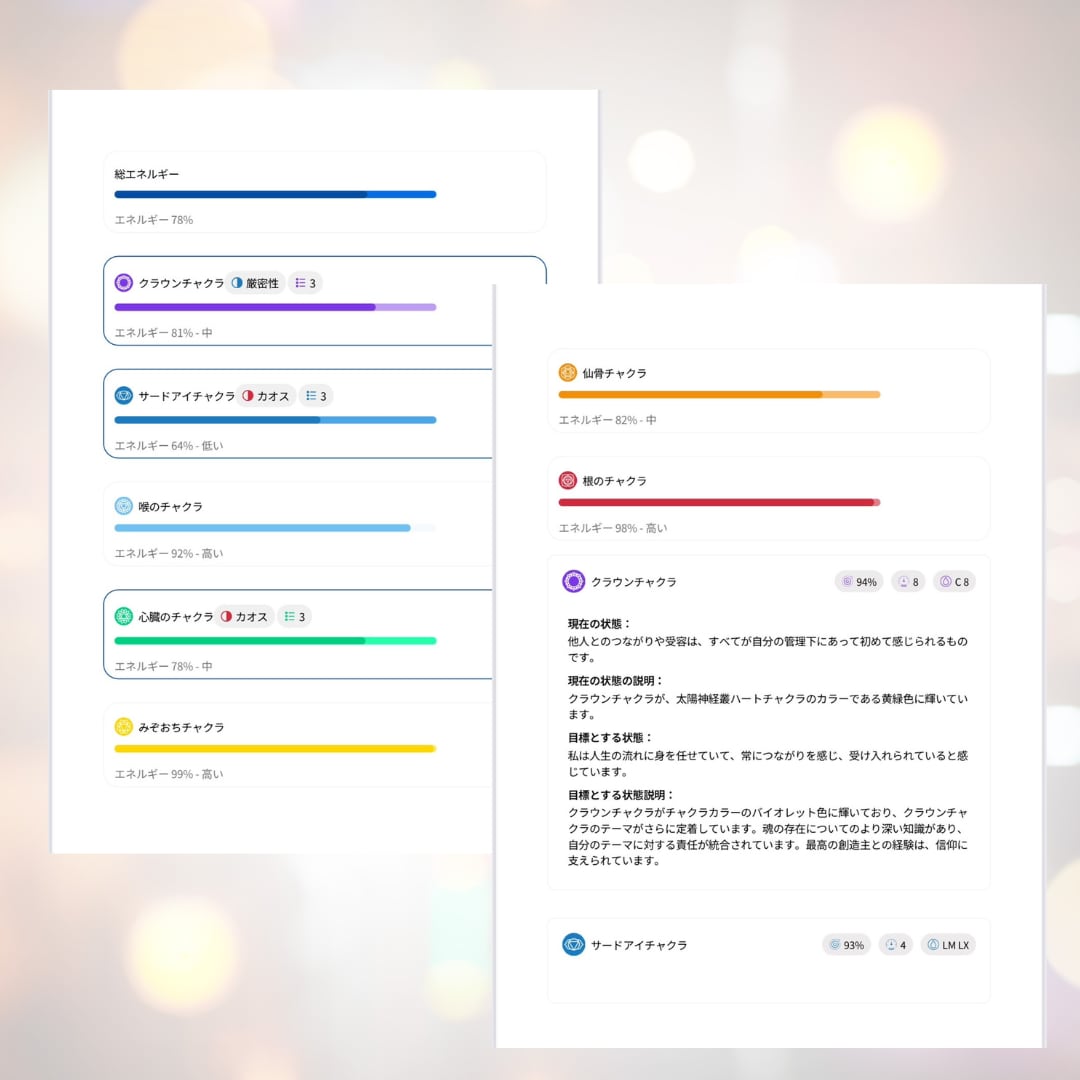Click the Throat Chakra light blue energy bar
The image size is (1080, 1080).
pos(275,528)
